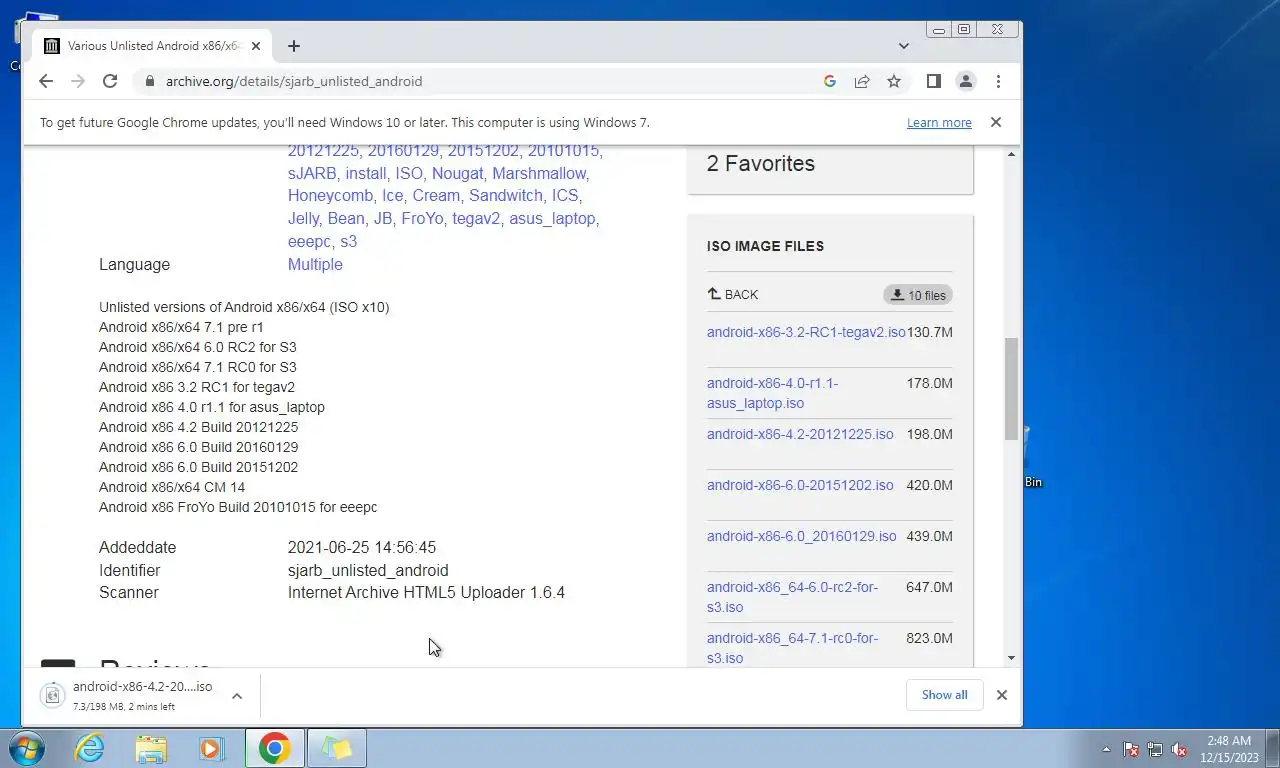The height and width of the screenshot is (768, 1280).
Task: Open Windows Explorer from taskbar
Action: pyautogui.click(x=151, y=748)
